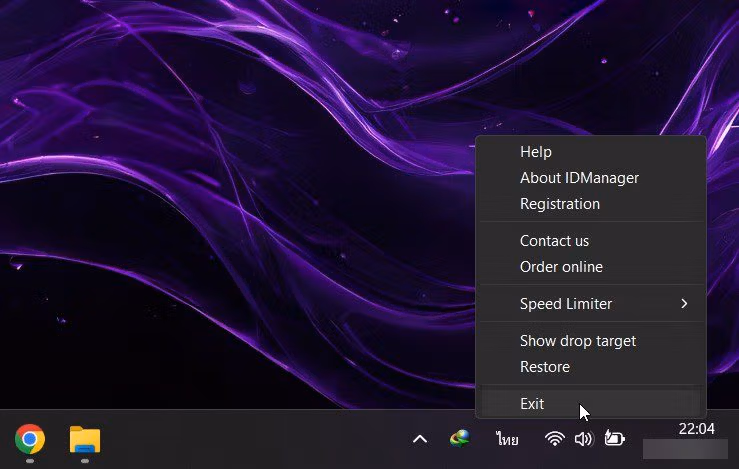Open File Explorer from the taskbar

pyautogui.click(x=85, y=439)
